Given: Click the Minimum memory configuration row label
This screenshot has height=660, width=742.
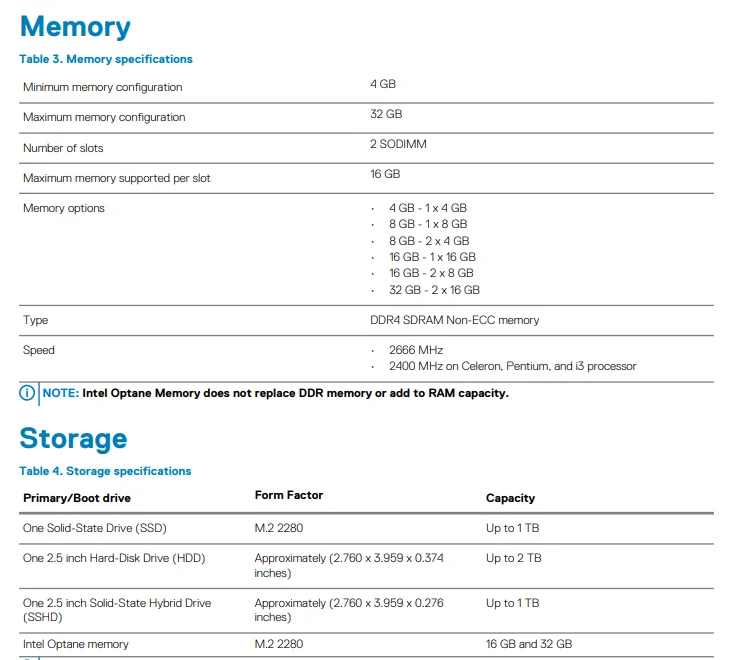Looking at the screenshot, I should point(103,87).
